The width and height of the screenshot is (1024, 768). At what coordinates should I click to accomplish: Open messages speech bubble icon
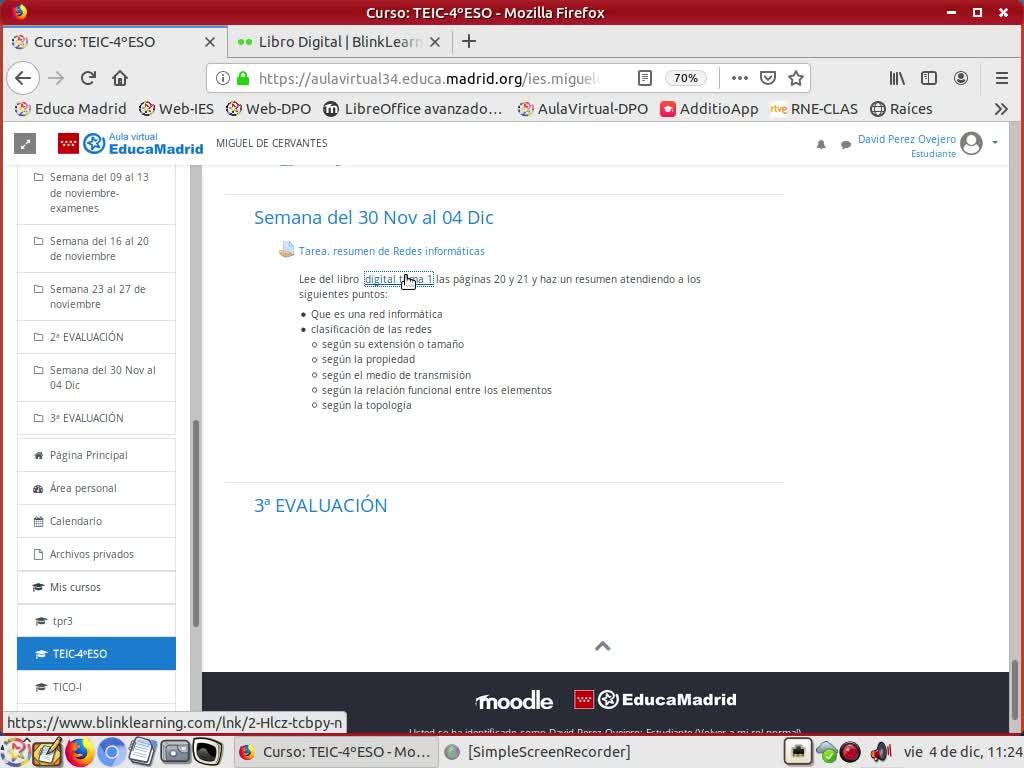[846, 144]
